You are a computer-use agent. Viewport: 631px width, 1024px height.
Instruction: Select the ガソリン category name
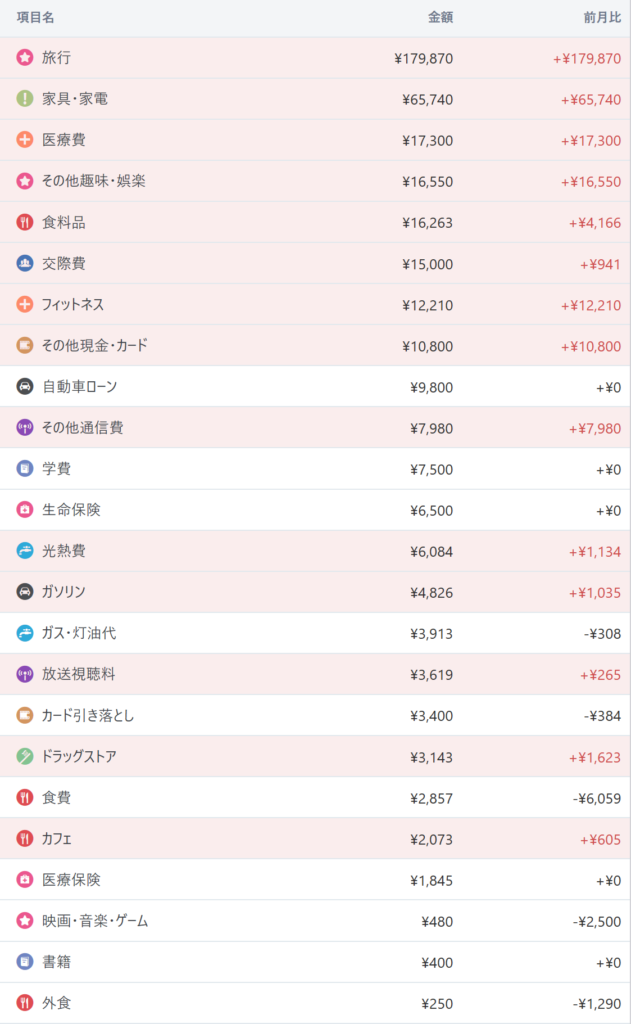(x=66, y=592)
